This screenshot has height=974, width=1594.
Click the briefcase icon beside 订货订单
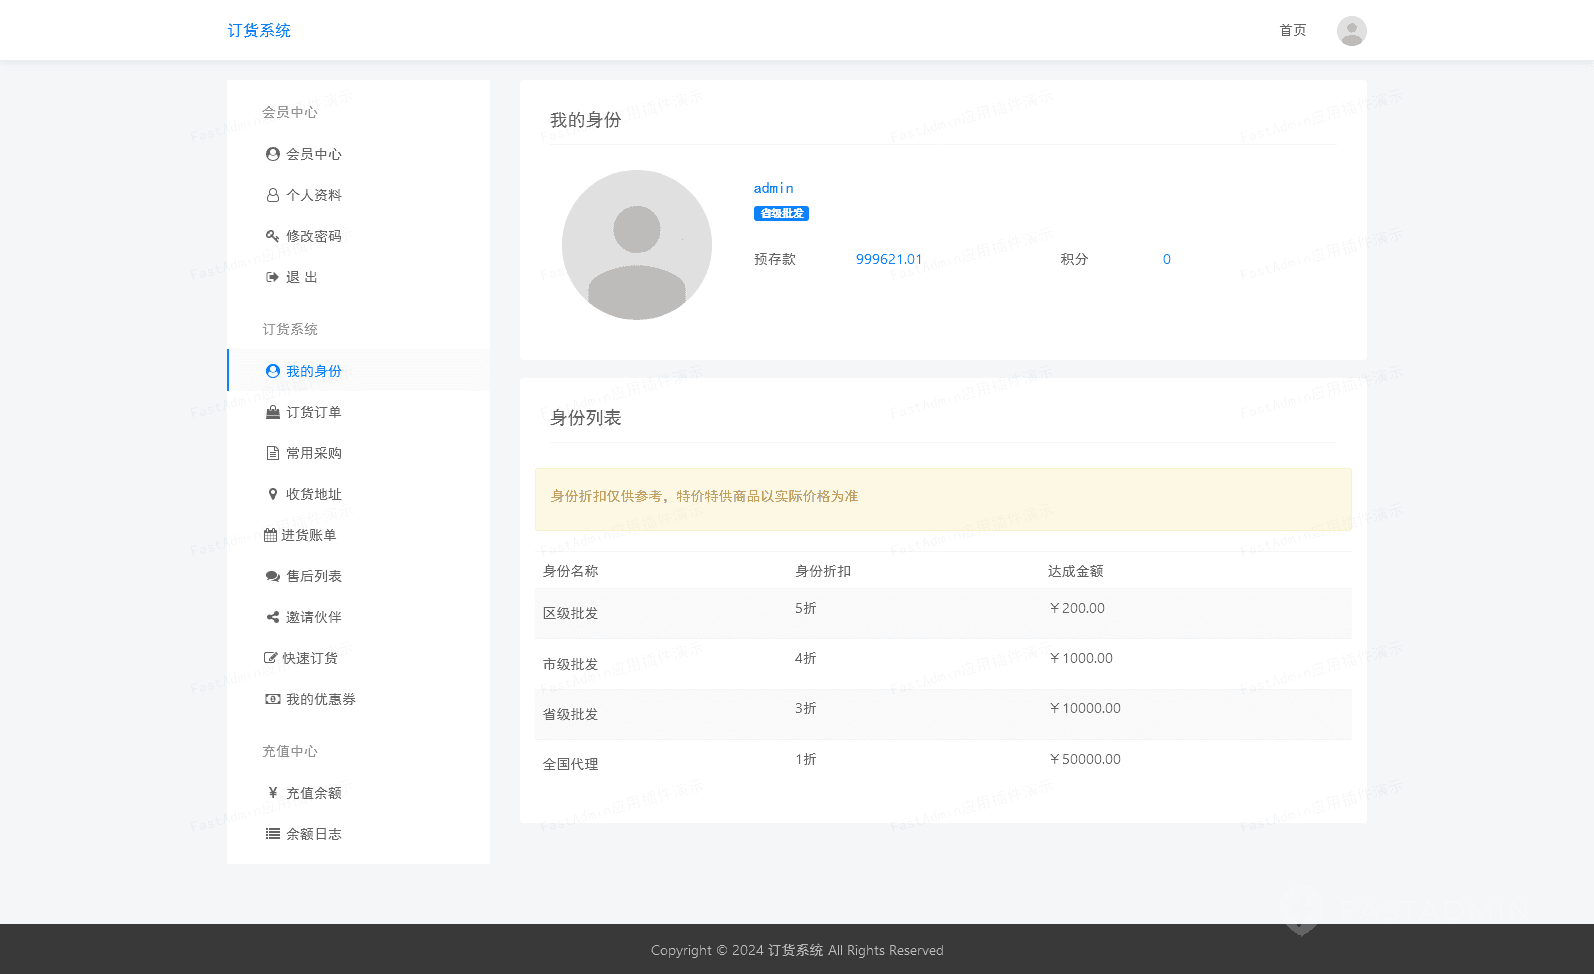pyautogui.click(x=272, y=412)
